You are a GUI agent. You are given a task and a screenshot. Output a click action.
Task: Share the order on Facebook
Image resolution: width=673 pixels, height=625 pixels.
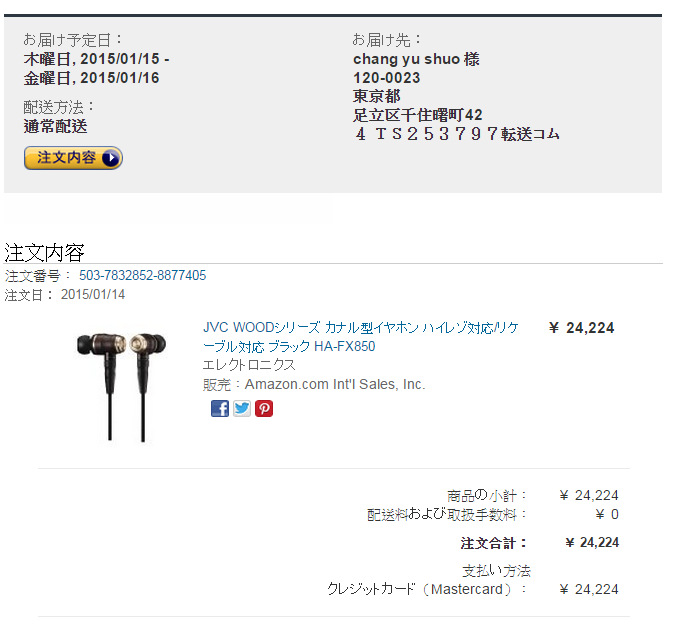tap(220, 408)
